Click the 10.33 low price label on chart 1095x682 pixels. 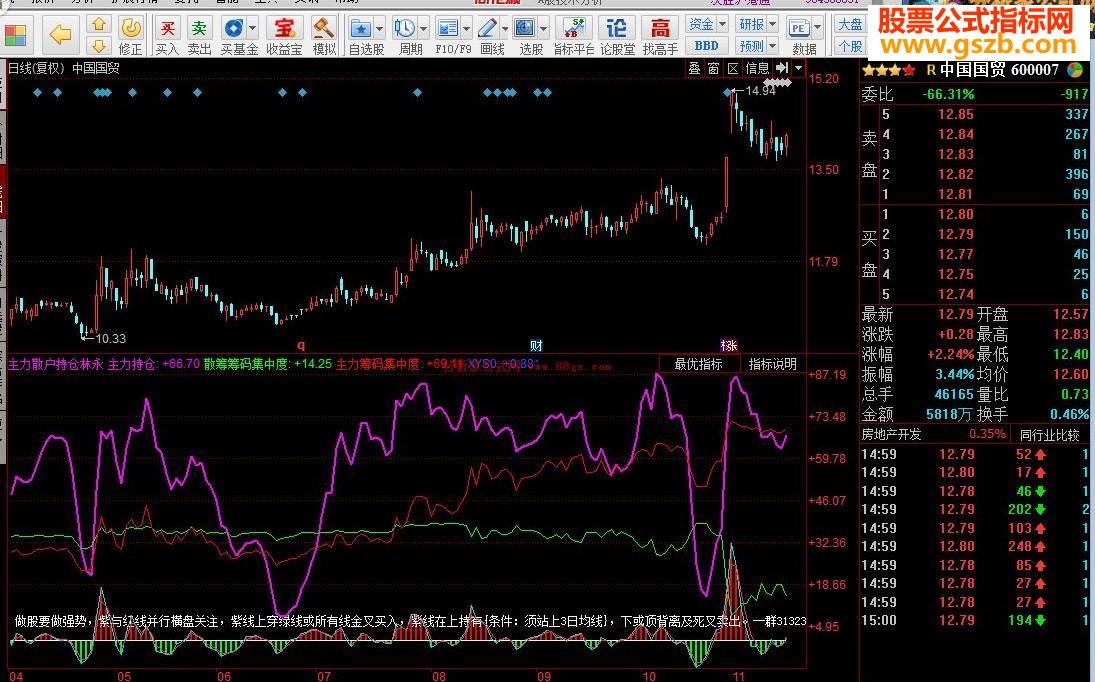110,339
